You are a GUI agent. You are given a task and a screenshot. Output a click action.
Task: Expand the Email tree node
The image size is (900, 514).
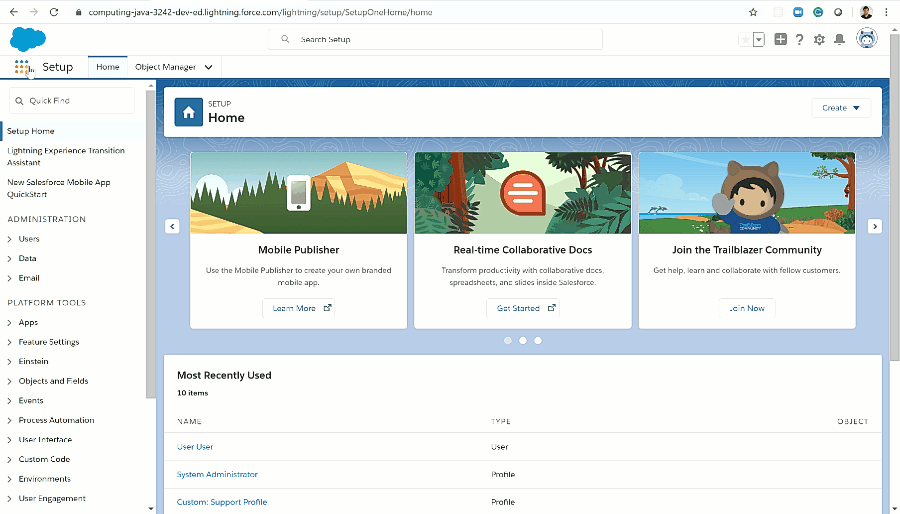coord(9,278)
